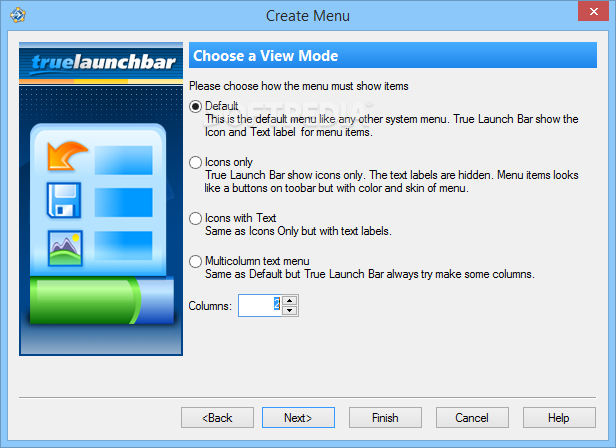
Task: Click 'Same as Icons Only but with text labels' text
Action: (x=298, y=231)
